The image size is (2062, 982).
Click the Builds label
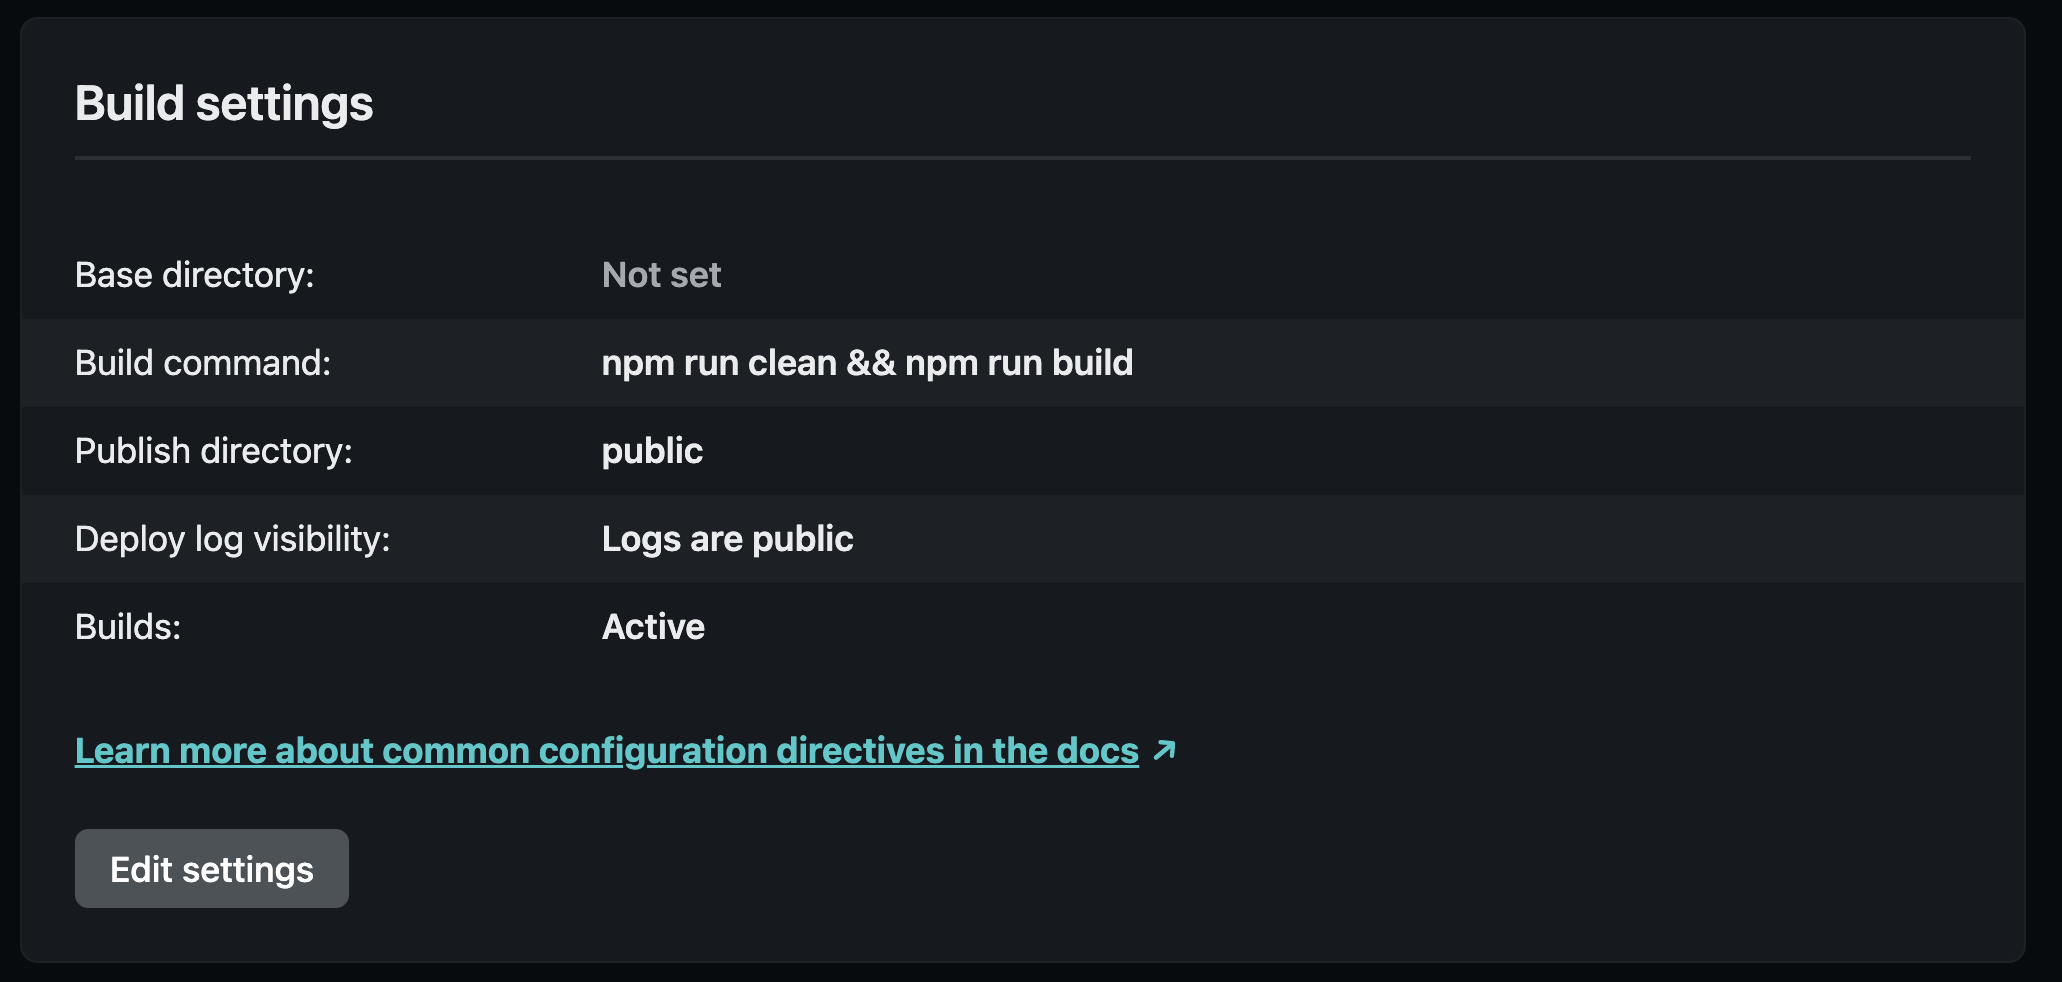click(127, 627)
